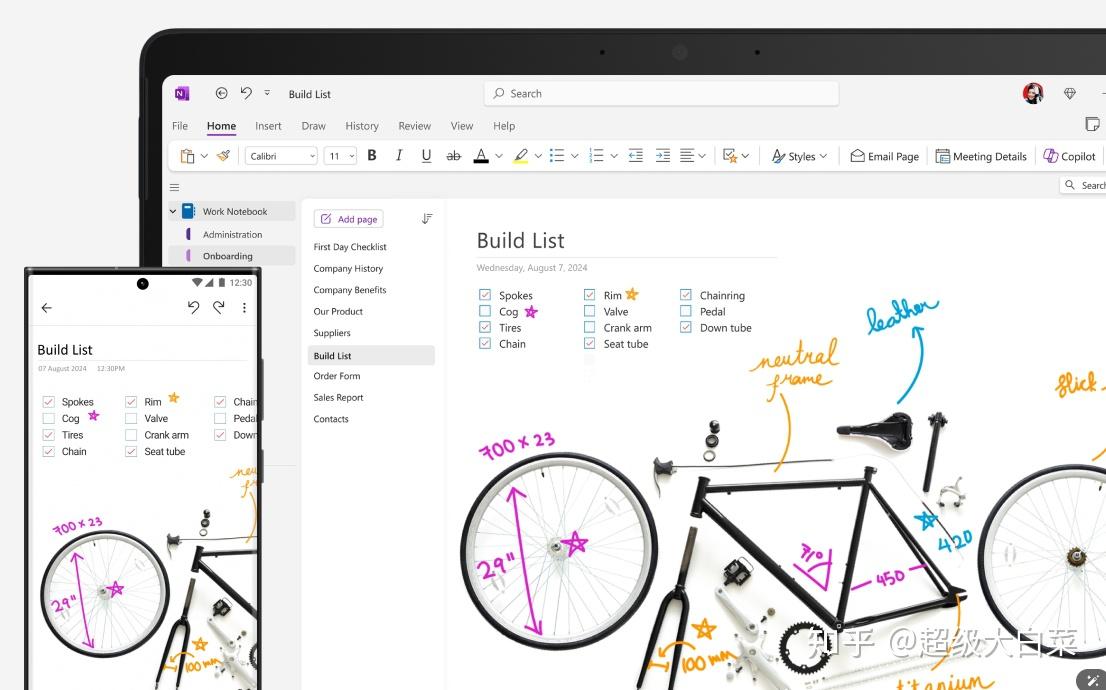Click the paragraph alignment icon
The image size is (1106, 690).
point(687,156)
